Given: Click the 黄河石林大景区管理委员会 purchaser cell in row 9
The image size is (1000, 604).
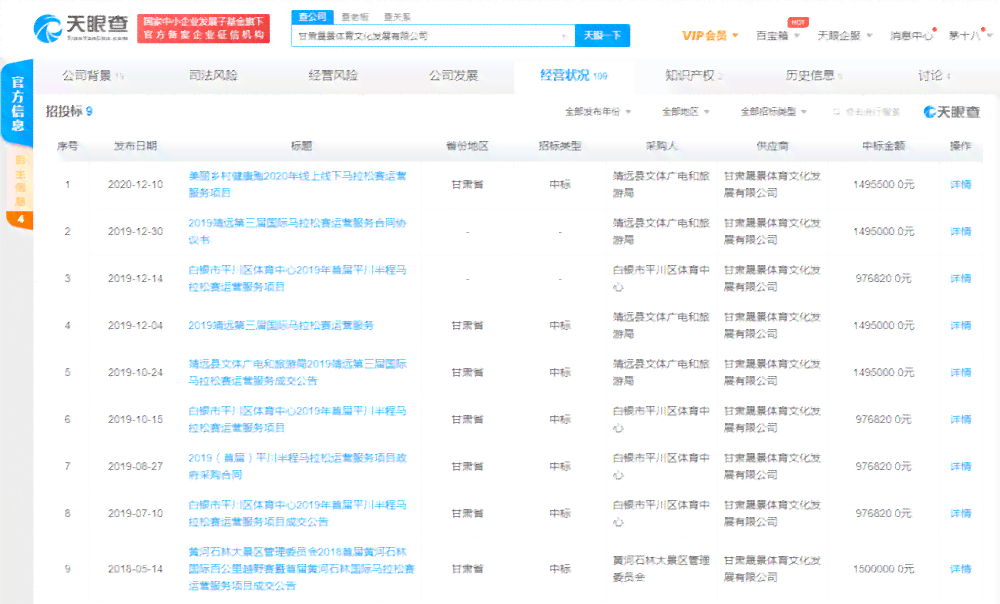Looking at the screenshot, I should coord(661,568).
